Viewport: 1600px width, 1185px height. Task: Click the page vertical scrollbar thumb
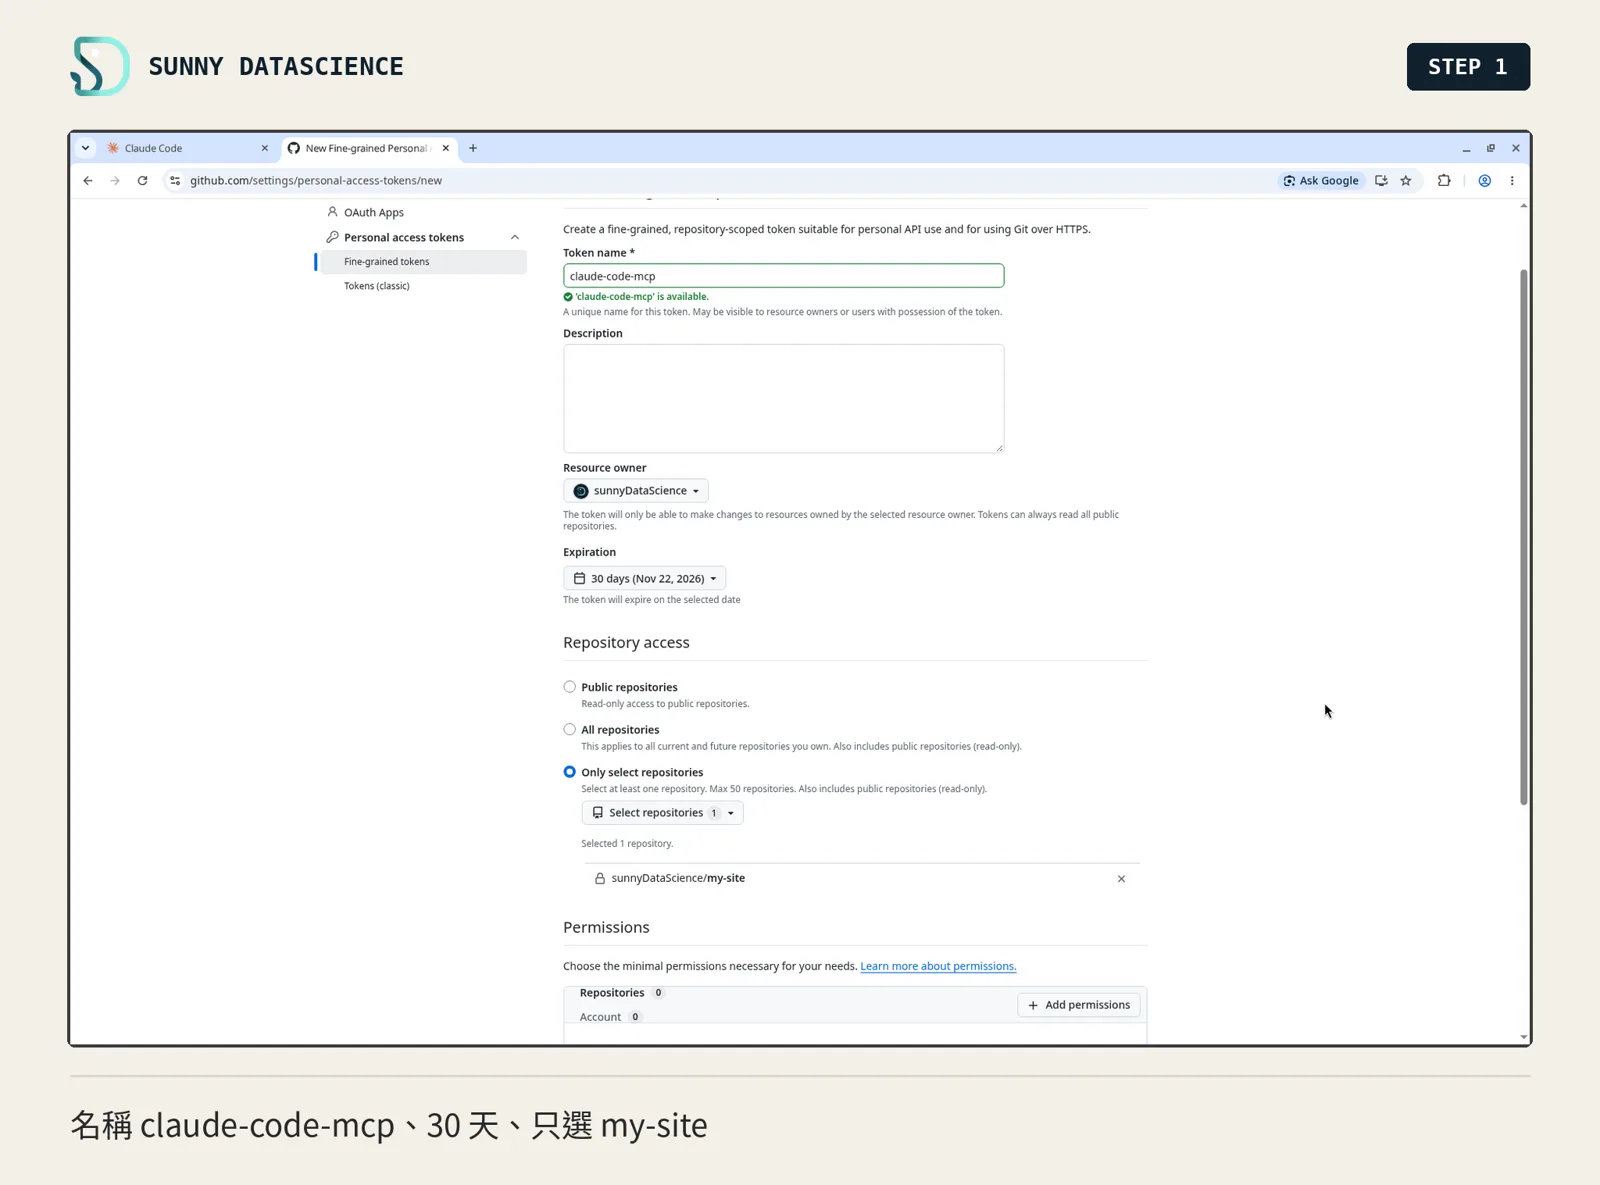click(1523, 537)
